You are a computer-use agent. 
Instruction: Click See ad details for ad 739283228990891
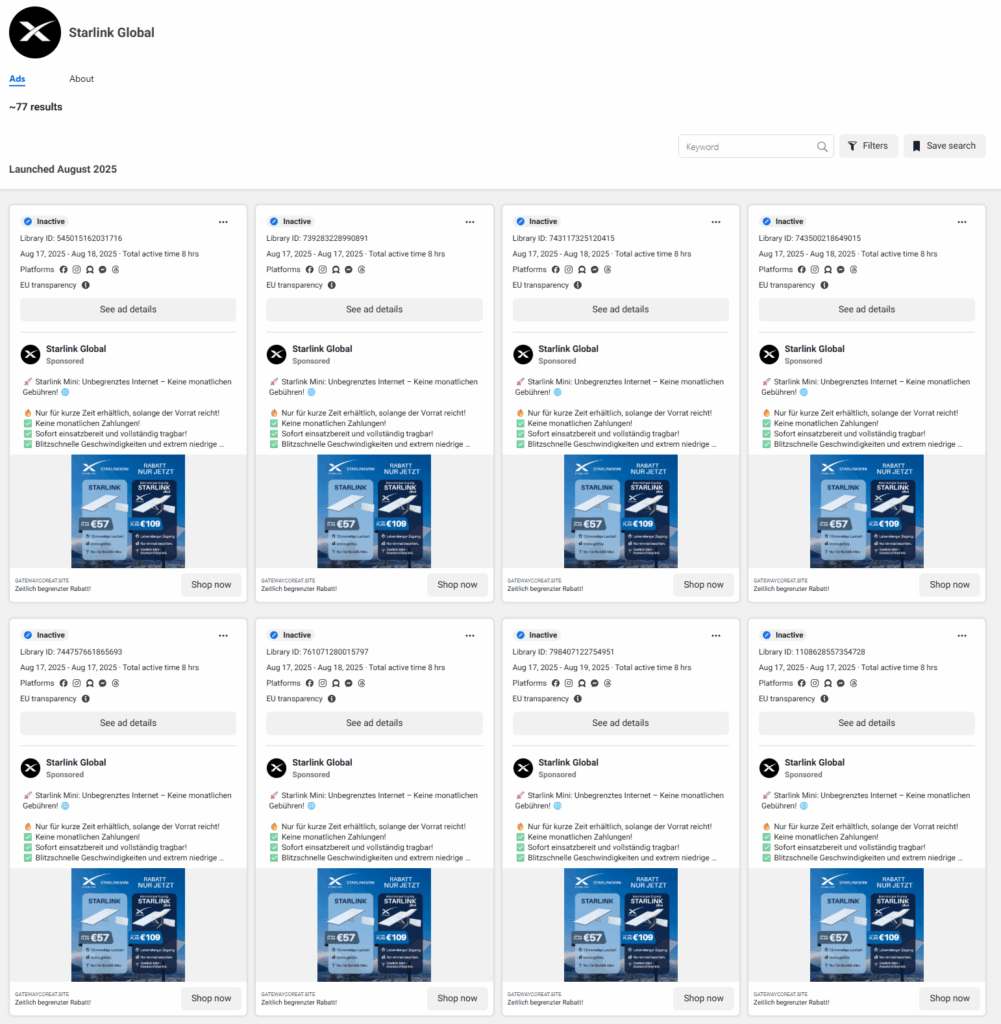click(x=374, y=310)
